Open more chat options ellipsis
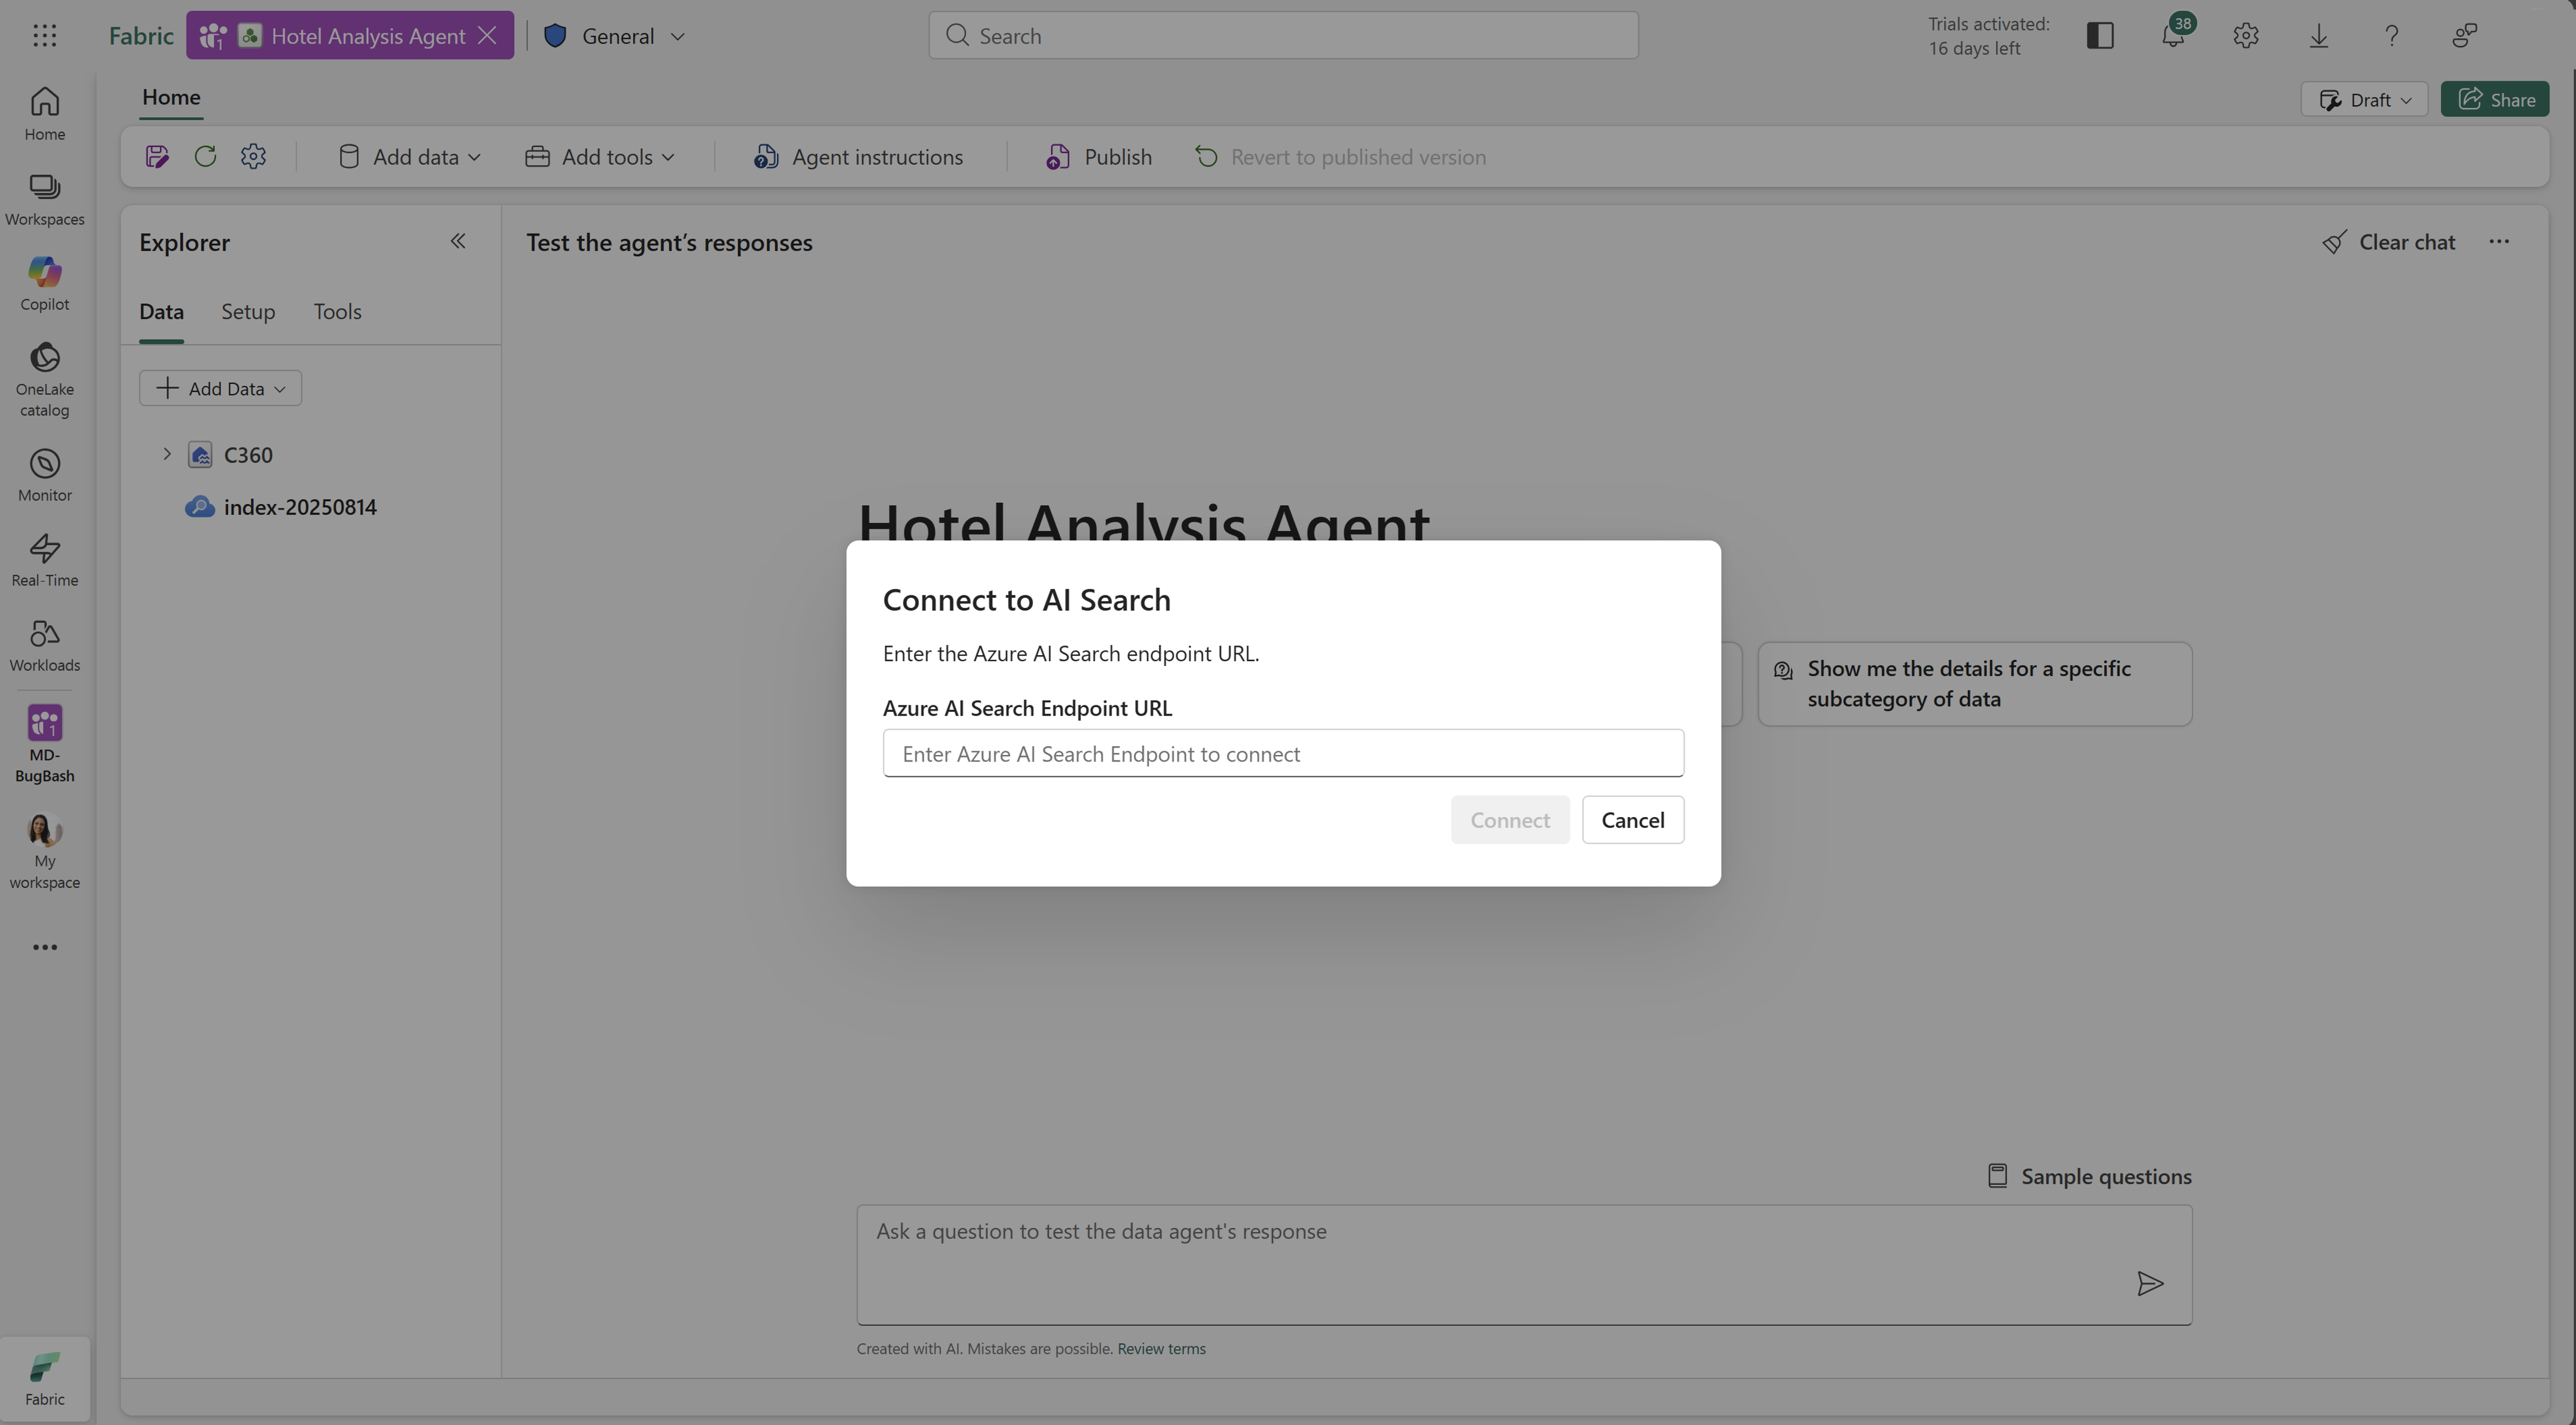The width and height of the screenshot is (2576, 1425). 2499,241
